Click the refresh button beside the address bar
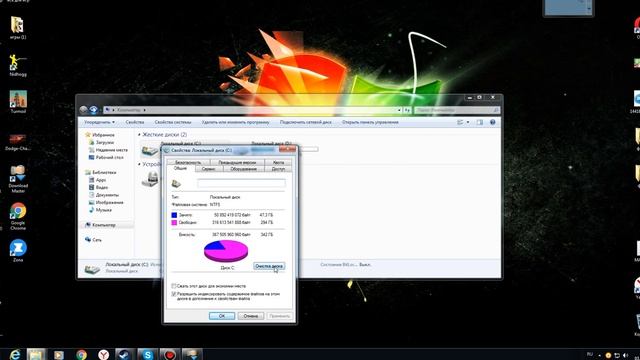 click(x=407, y=110)
